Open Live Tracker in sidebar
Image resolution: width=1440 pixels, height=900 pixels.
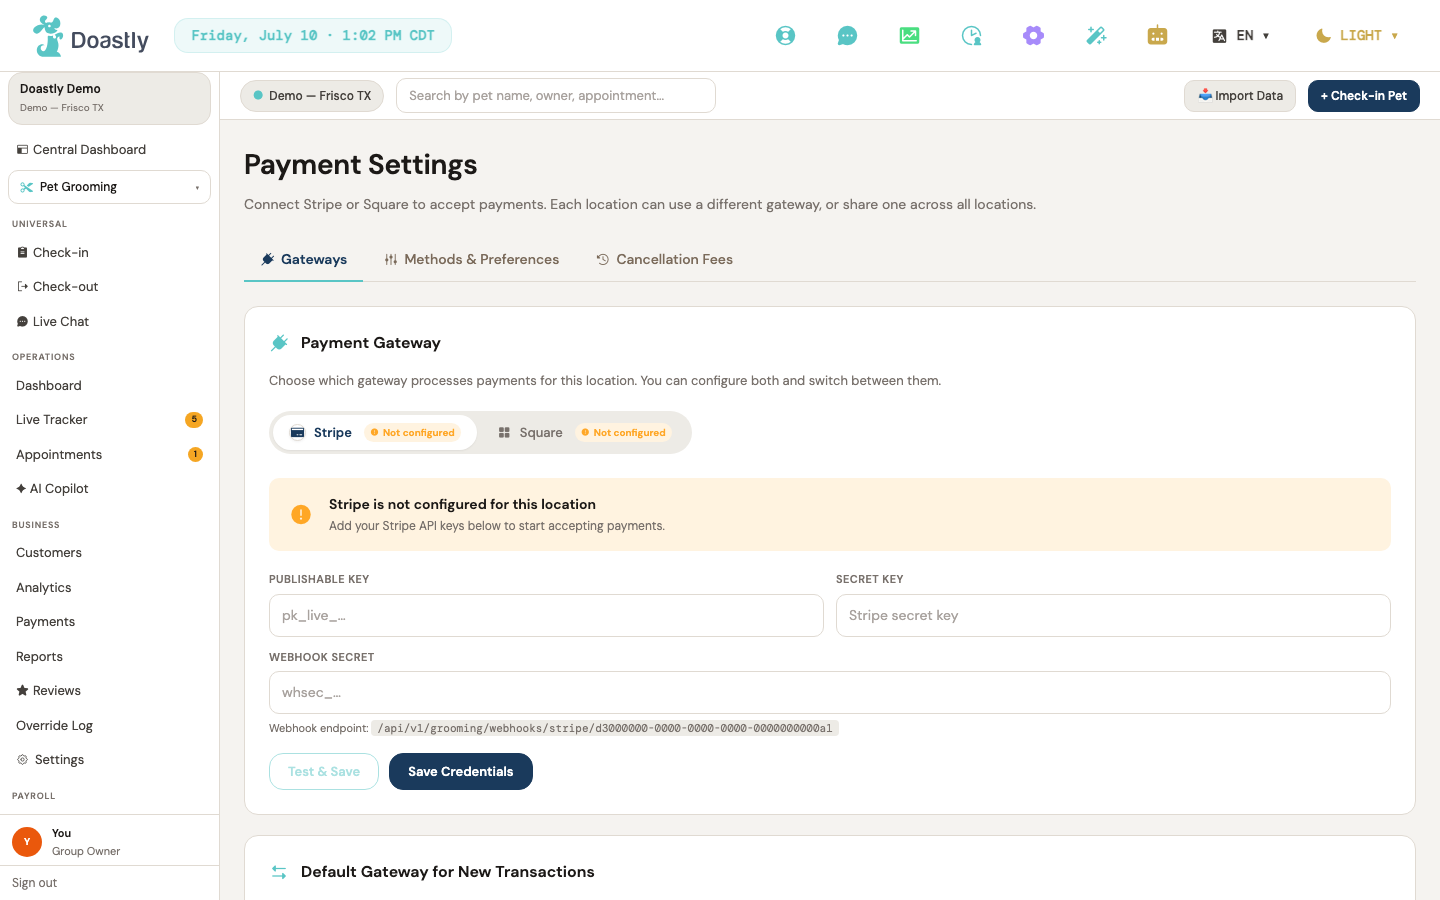(x=109, y=420)
